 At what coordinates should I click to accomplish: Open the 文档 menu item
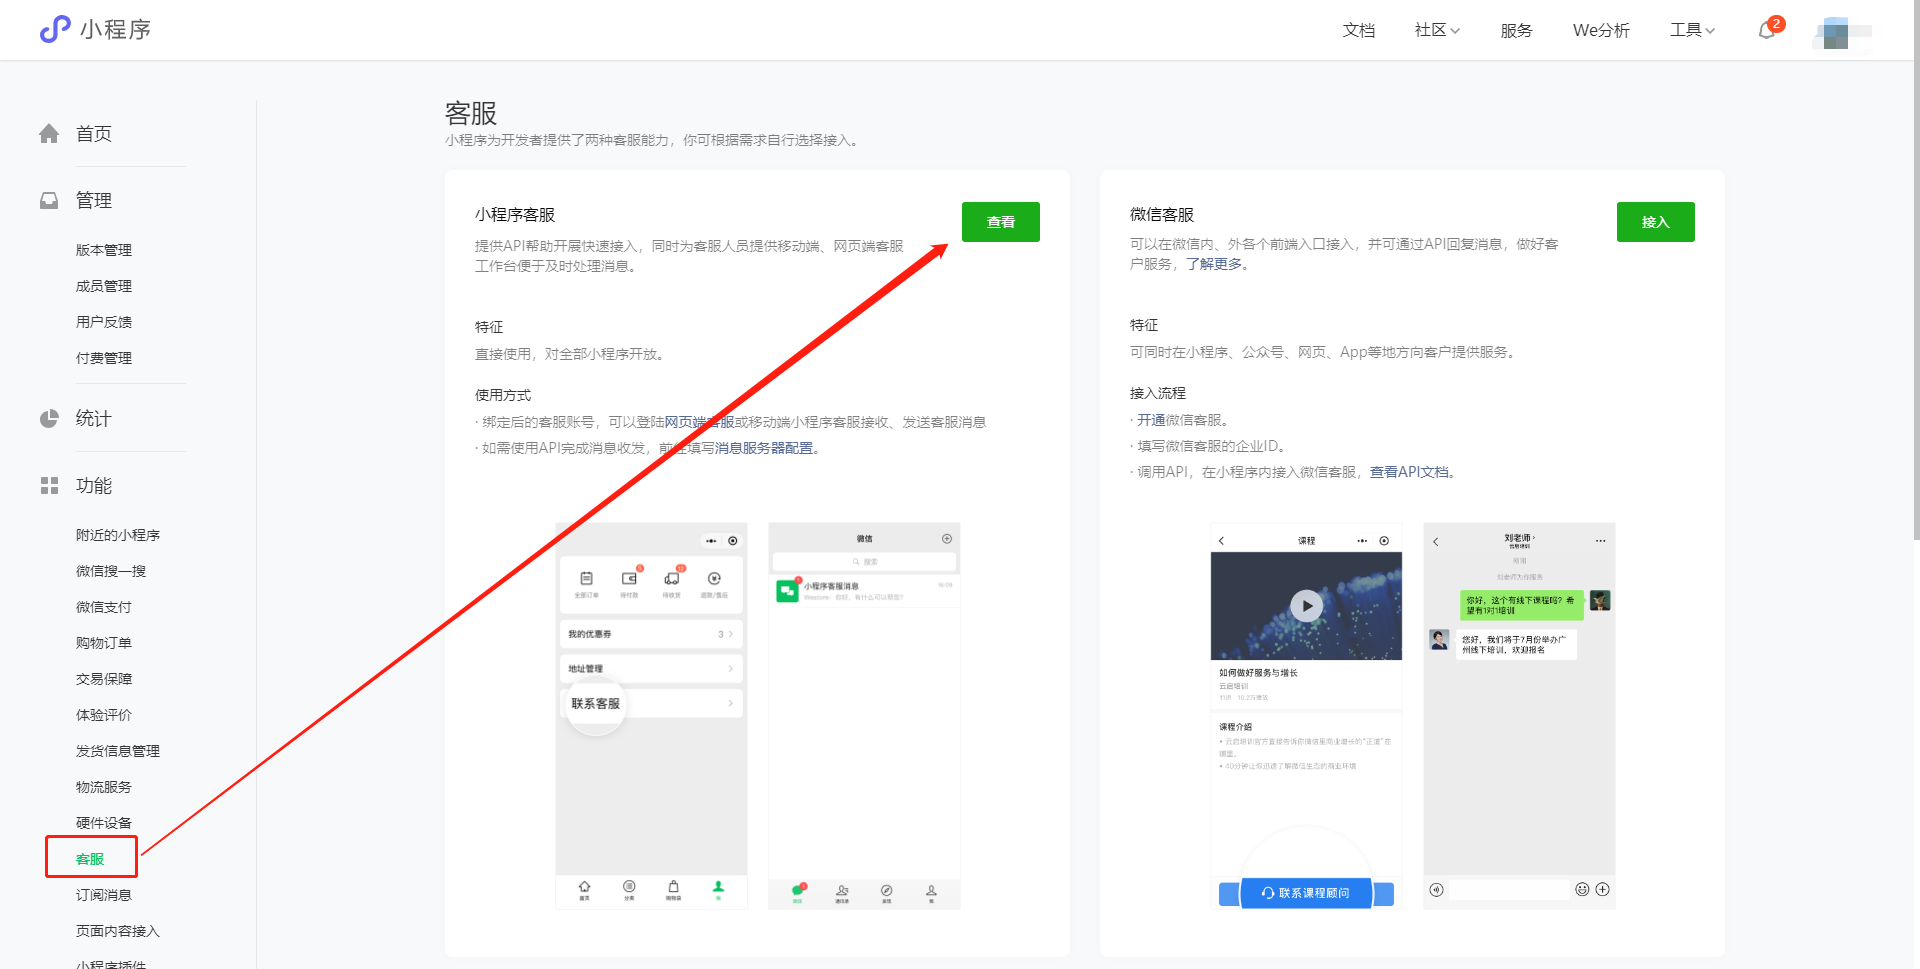[1358, 30]
